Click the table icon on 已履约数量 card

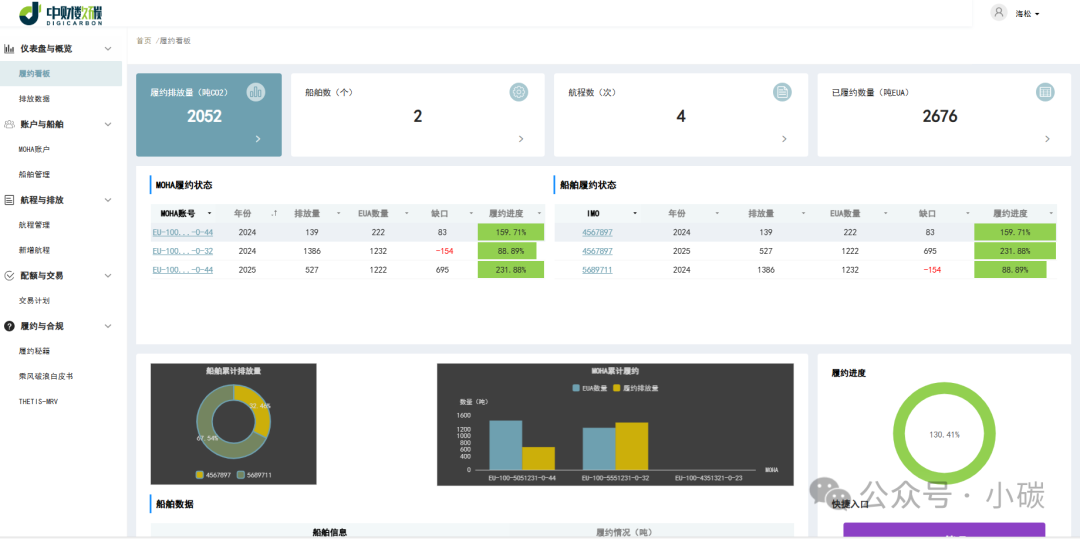click(1045, 92)
